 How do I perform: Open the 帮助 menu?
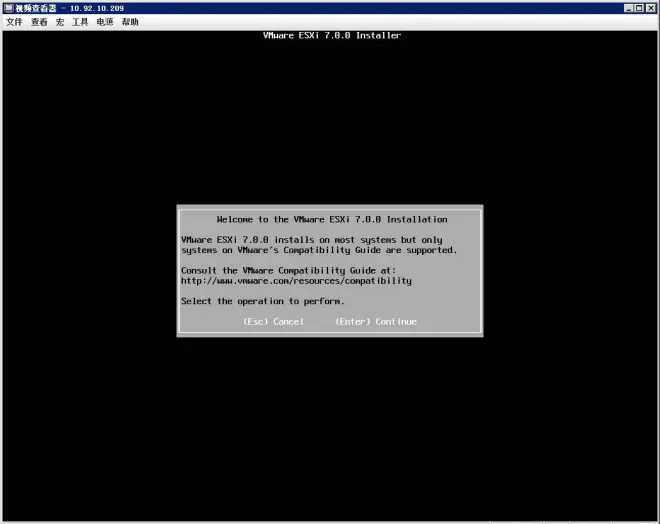click(x=130, y=22)
